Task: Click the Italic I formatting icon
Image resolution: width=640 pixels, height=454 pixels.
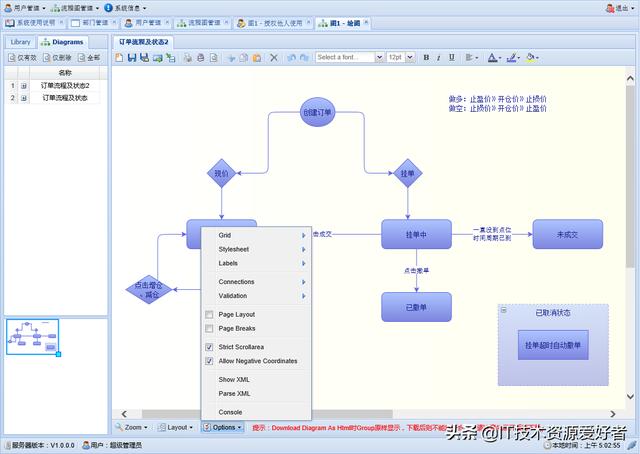Action: click(439, 58)
